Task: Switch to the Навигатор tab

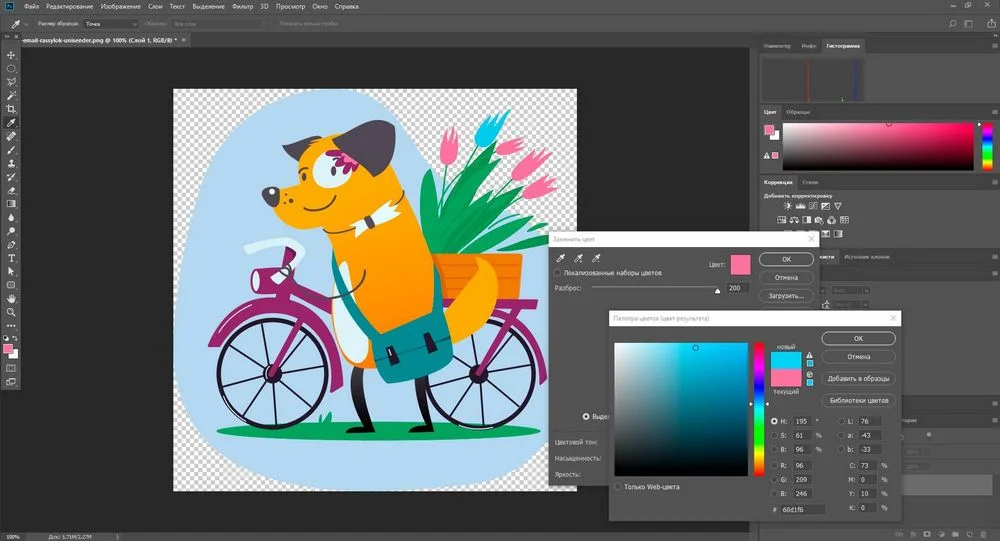Action: pos(777,46)
